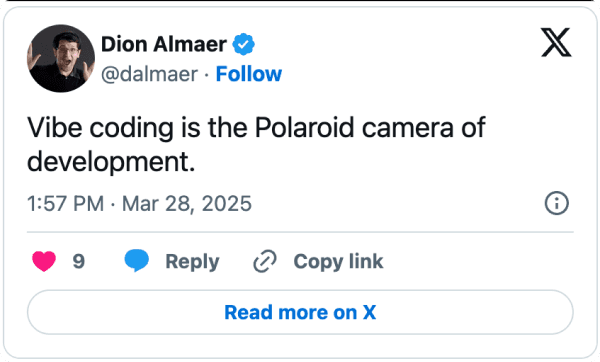Image resolution: width=600 pixels, height=362 pixels.
Task: Click the word 'Polaroid' in the tweet
Action: [305, 127]
